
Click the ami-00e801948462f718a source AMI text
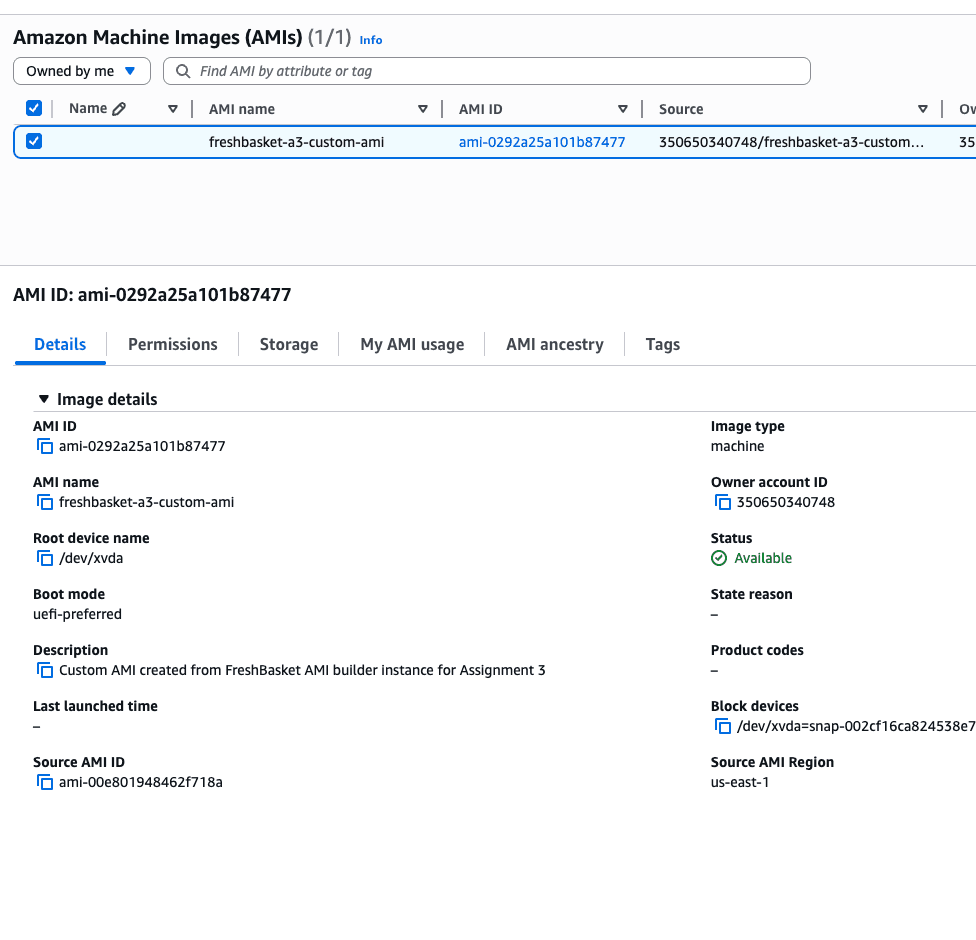coord(141,783)
